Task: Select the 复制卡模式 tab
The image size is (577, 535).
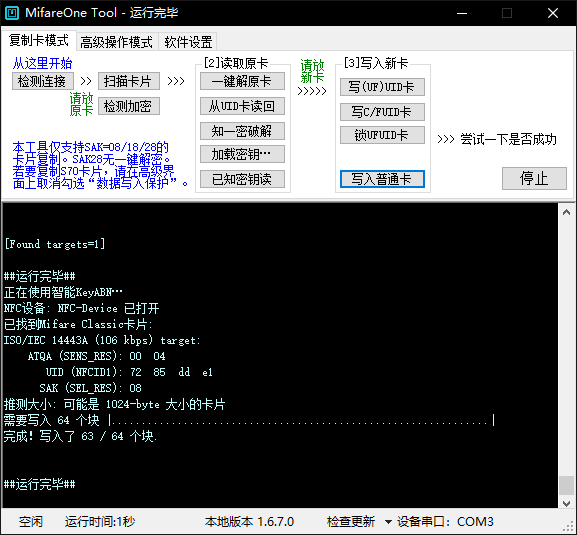Action: (39, 40)
